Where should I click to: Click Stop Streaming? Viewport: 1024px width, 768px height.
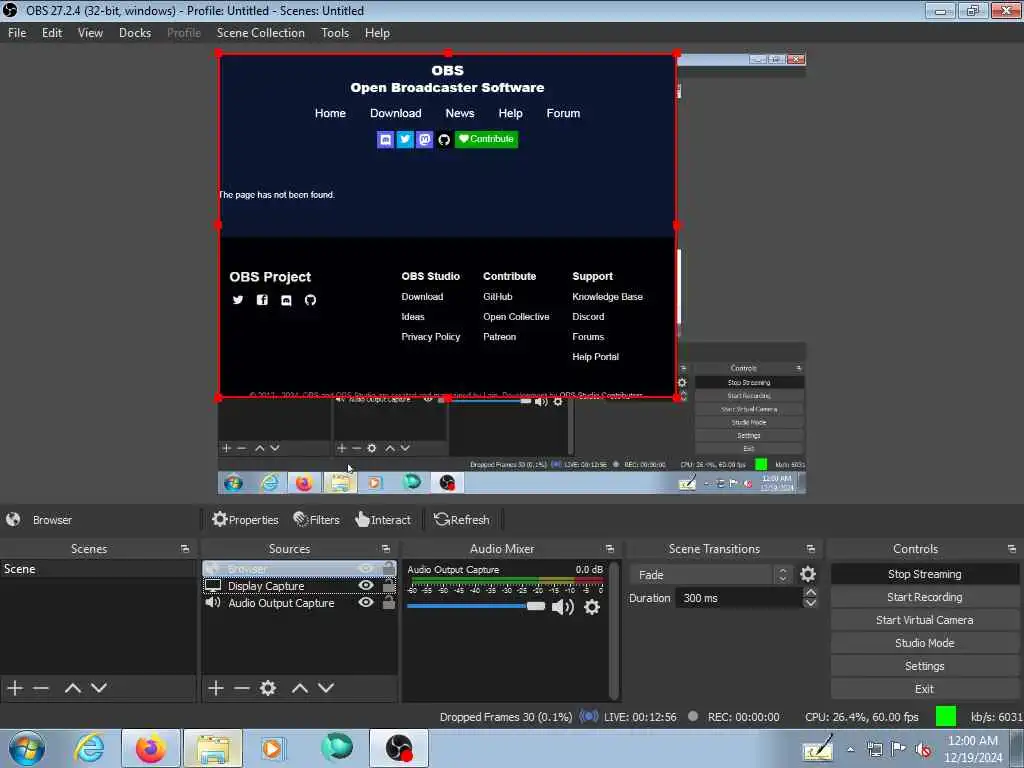924,574
